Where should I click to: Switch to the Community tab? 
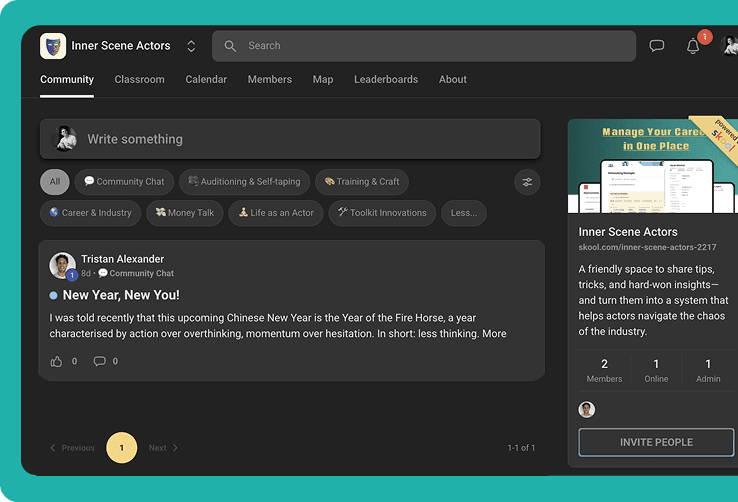(67, 80)
